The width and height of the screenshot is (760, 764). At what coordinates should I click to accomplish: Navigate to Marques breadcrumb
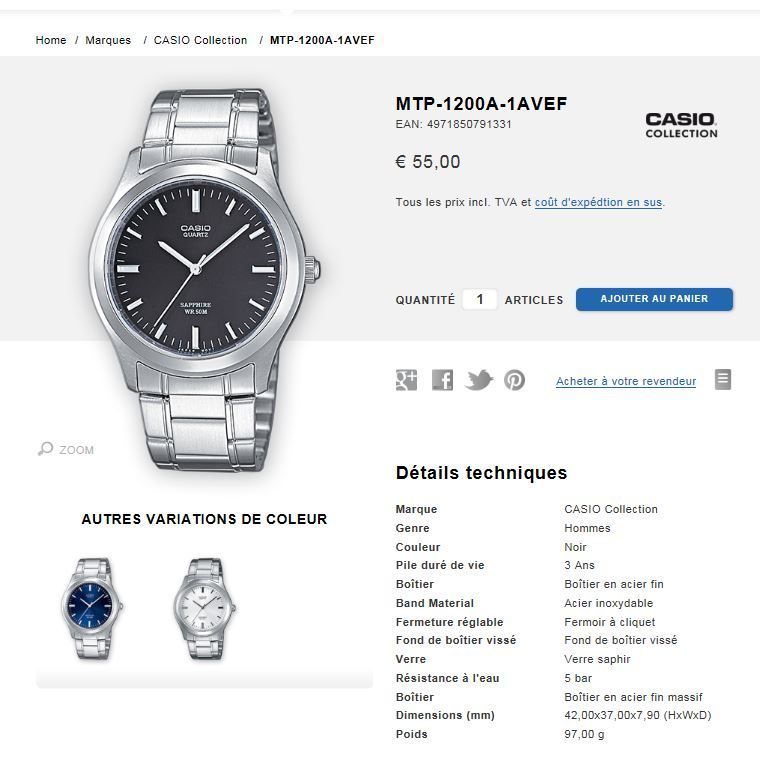108,40
